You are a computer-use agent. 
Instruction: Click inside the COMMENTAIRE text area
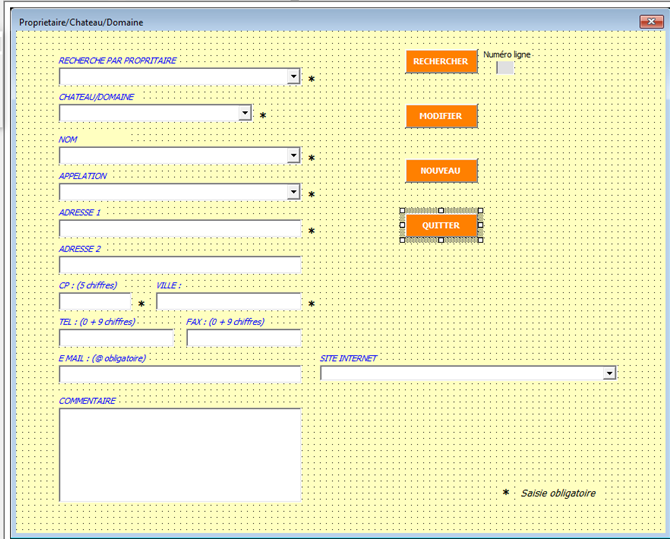pyautogui.click(x=180, y=455)
